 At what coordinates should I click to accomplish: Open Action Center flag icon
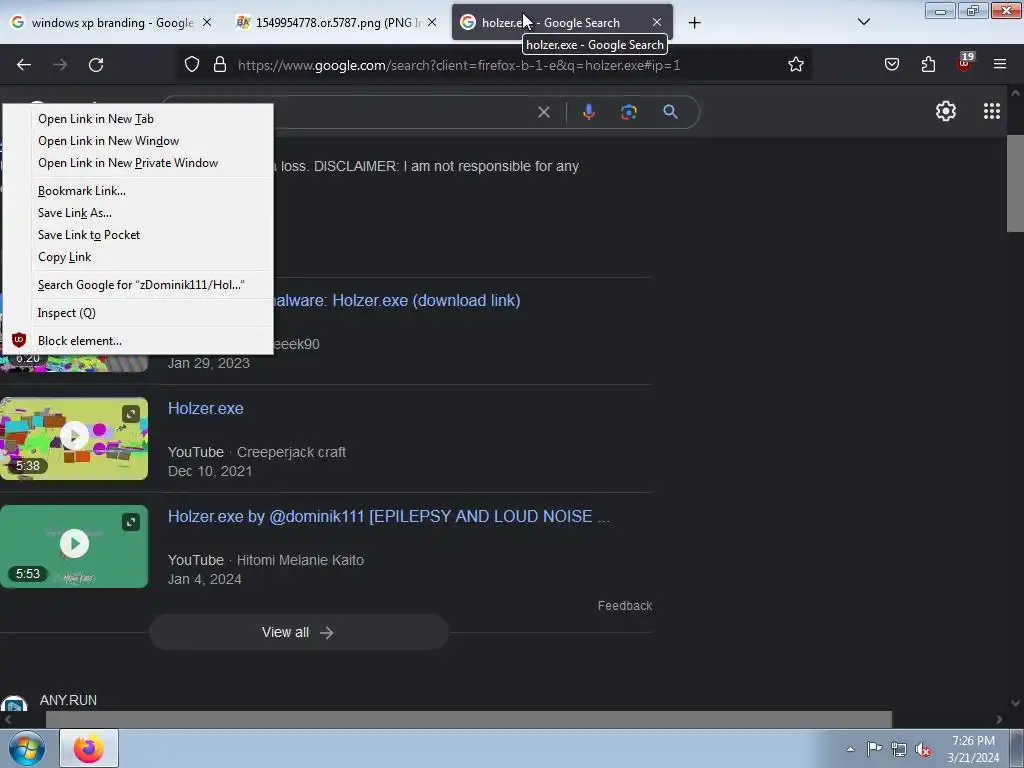pyautogui.click(x=874, y=749)
